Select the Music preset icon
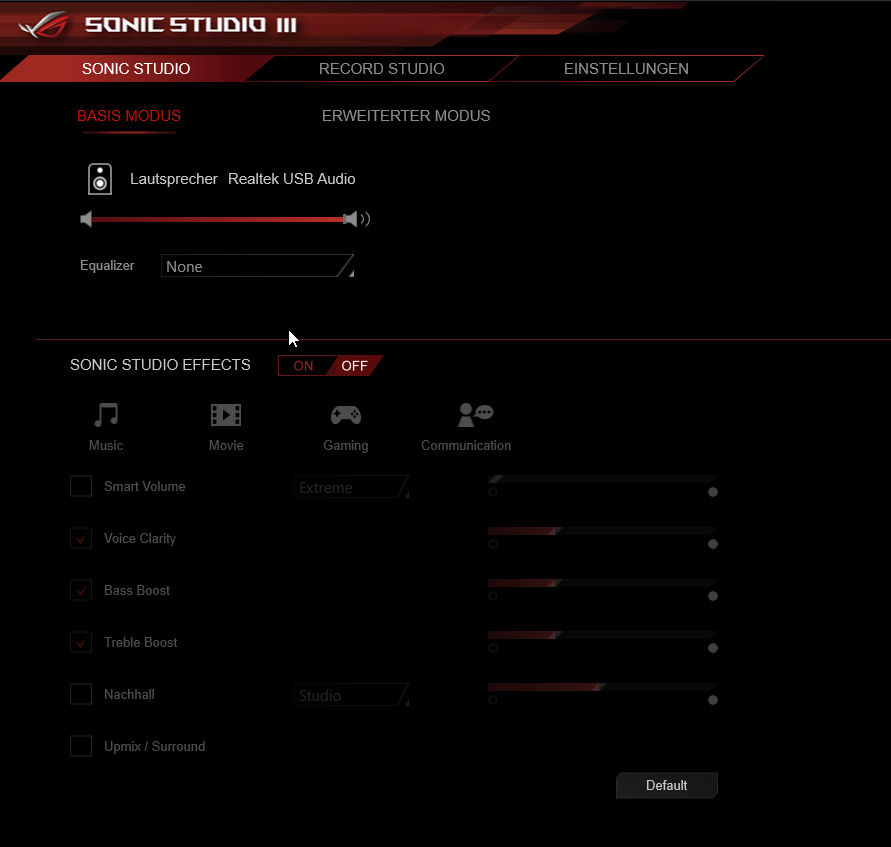The height and width of the screenshot is (847, 891). [x=106, y=415]
